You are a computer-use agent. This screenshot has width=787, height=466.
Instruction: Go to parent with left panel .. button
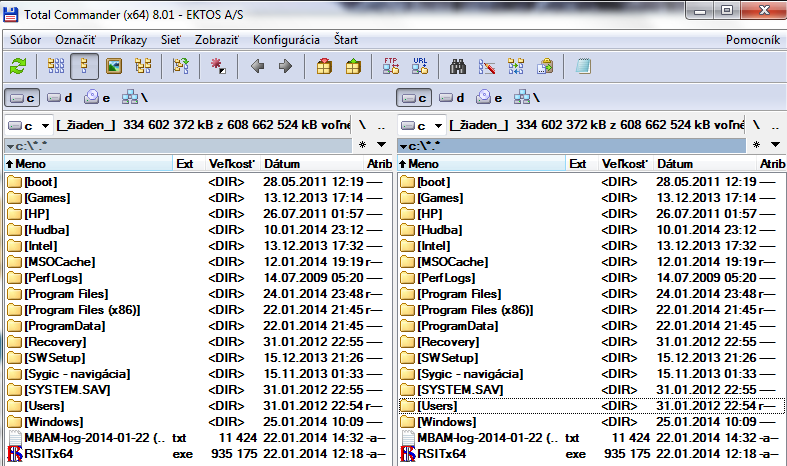click(x=381, y=126)
